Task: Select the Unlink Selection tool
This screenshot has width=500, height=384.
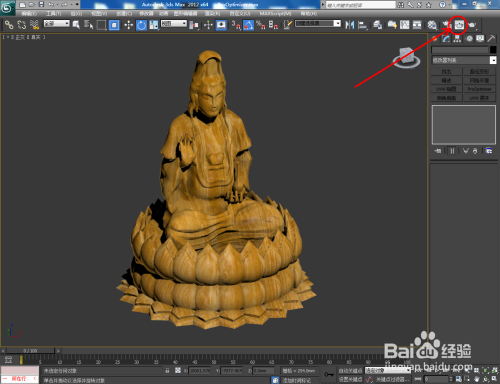Action: pyautogui.click(x=22, y=25)
